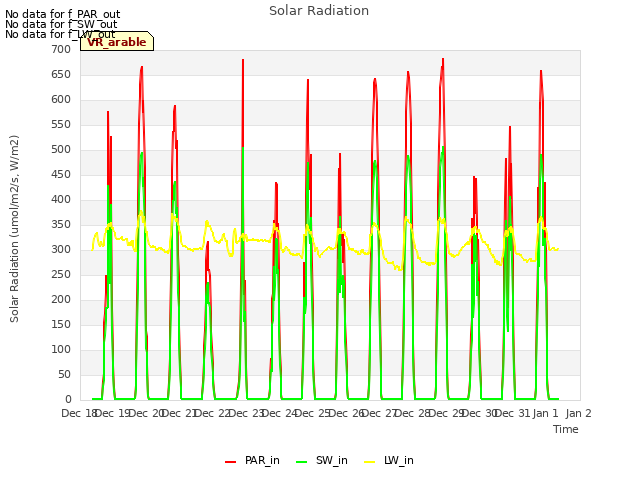Click the green SW_in legend swatch
The width and height of the screenshot is (640, 480).
point(301,462)
